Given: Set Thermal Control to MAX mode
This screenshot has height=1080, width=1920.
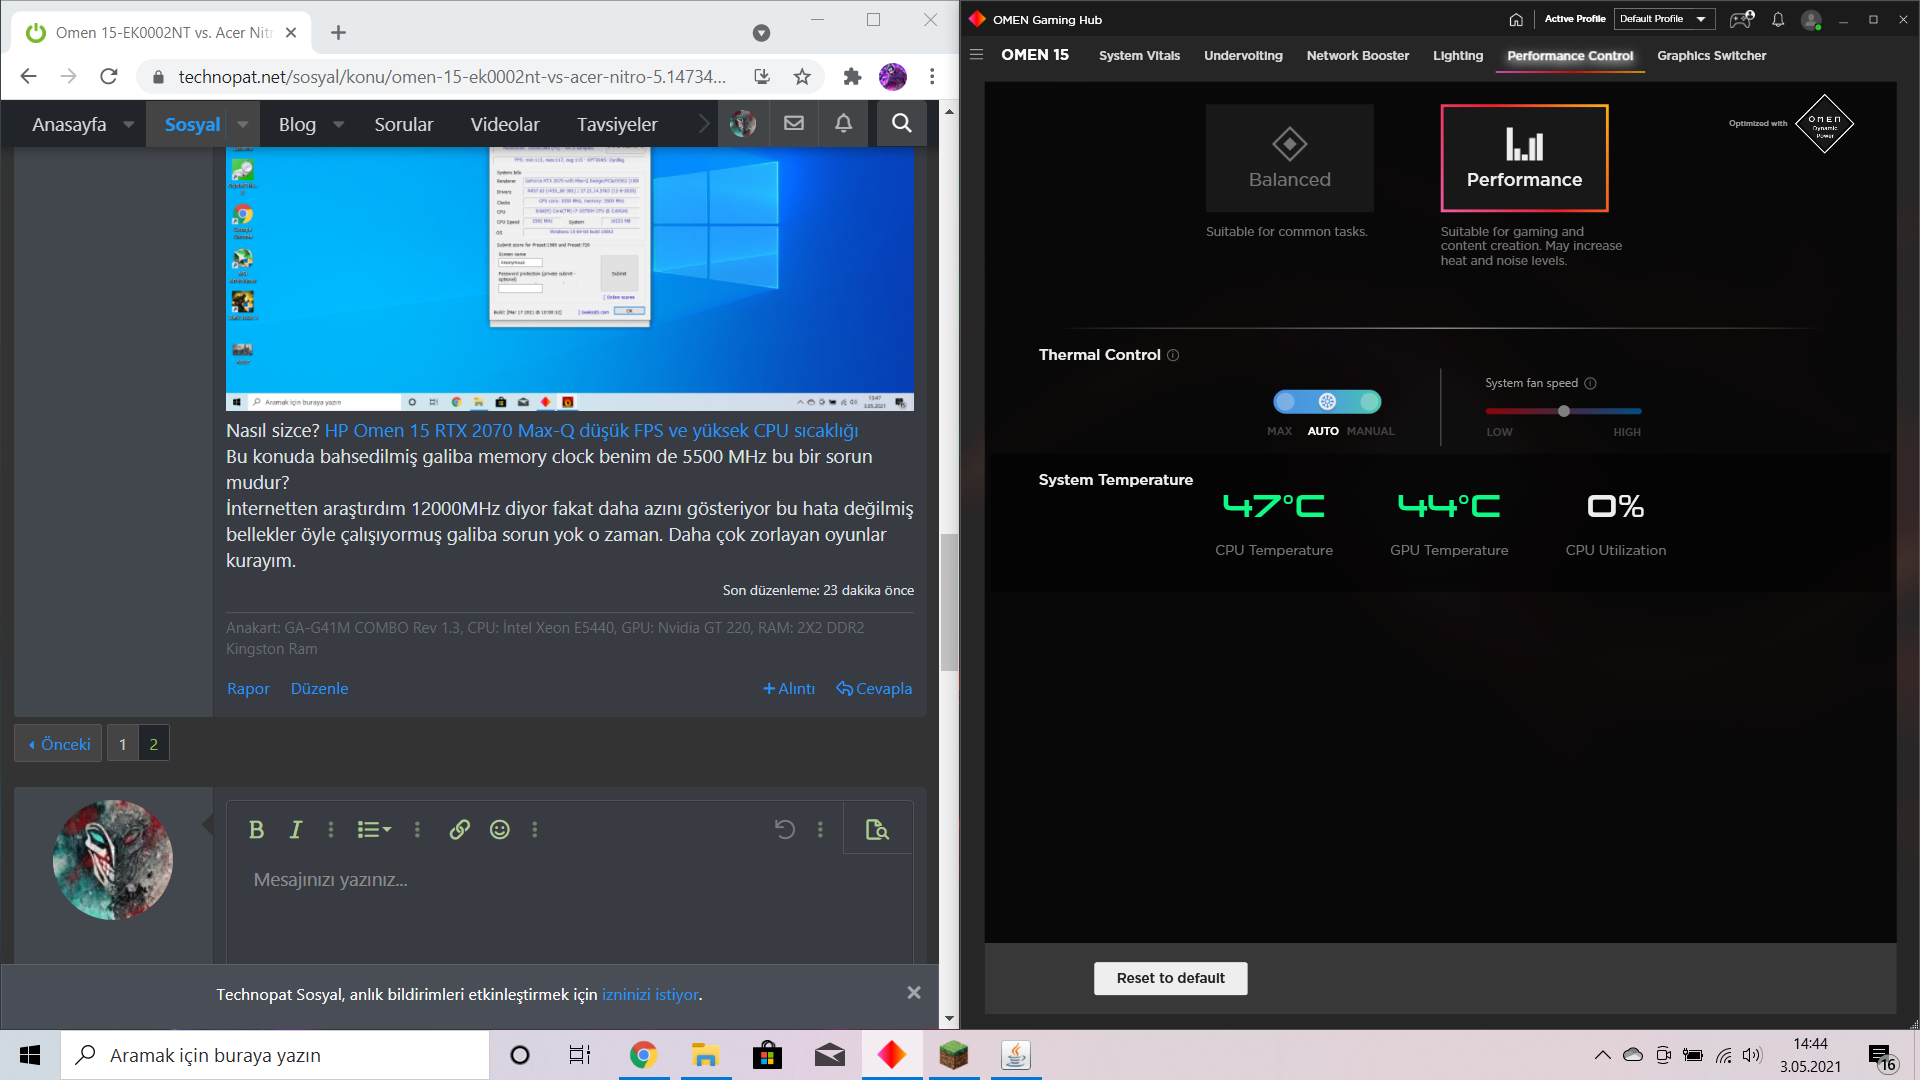Looking at the screenshot, I should point(1285,402).
